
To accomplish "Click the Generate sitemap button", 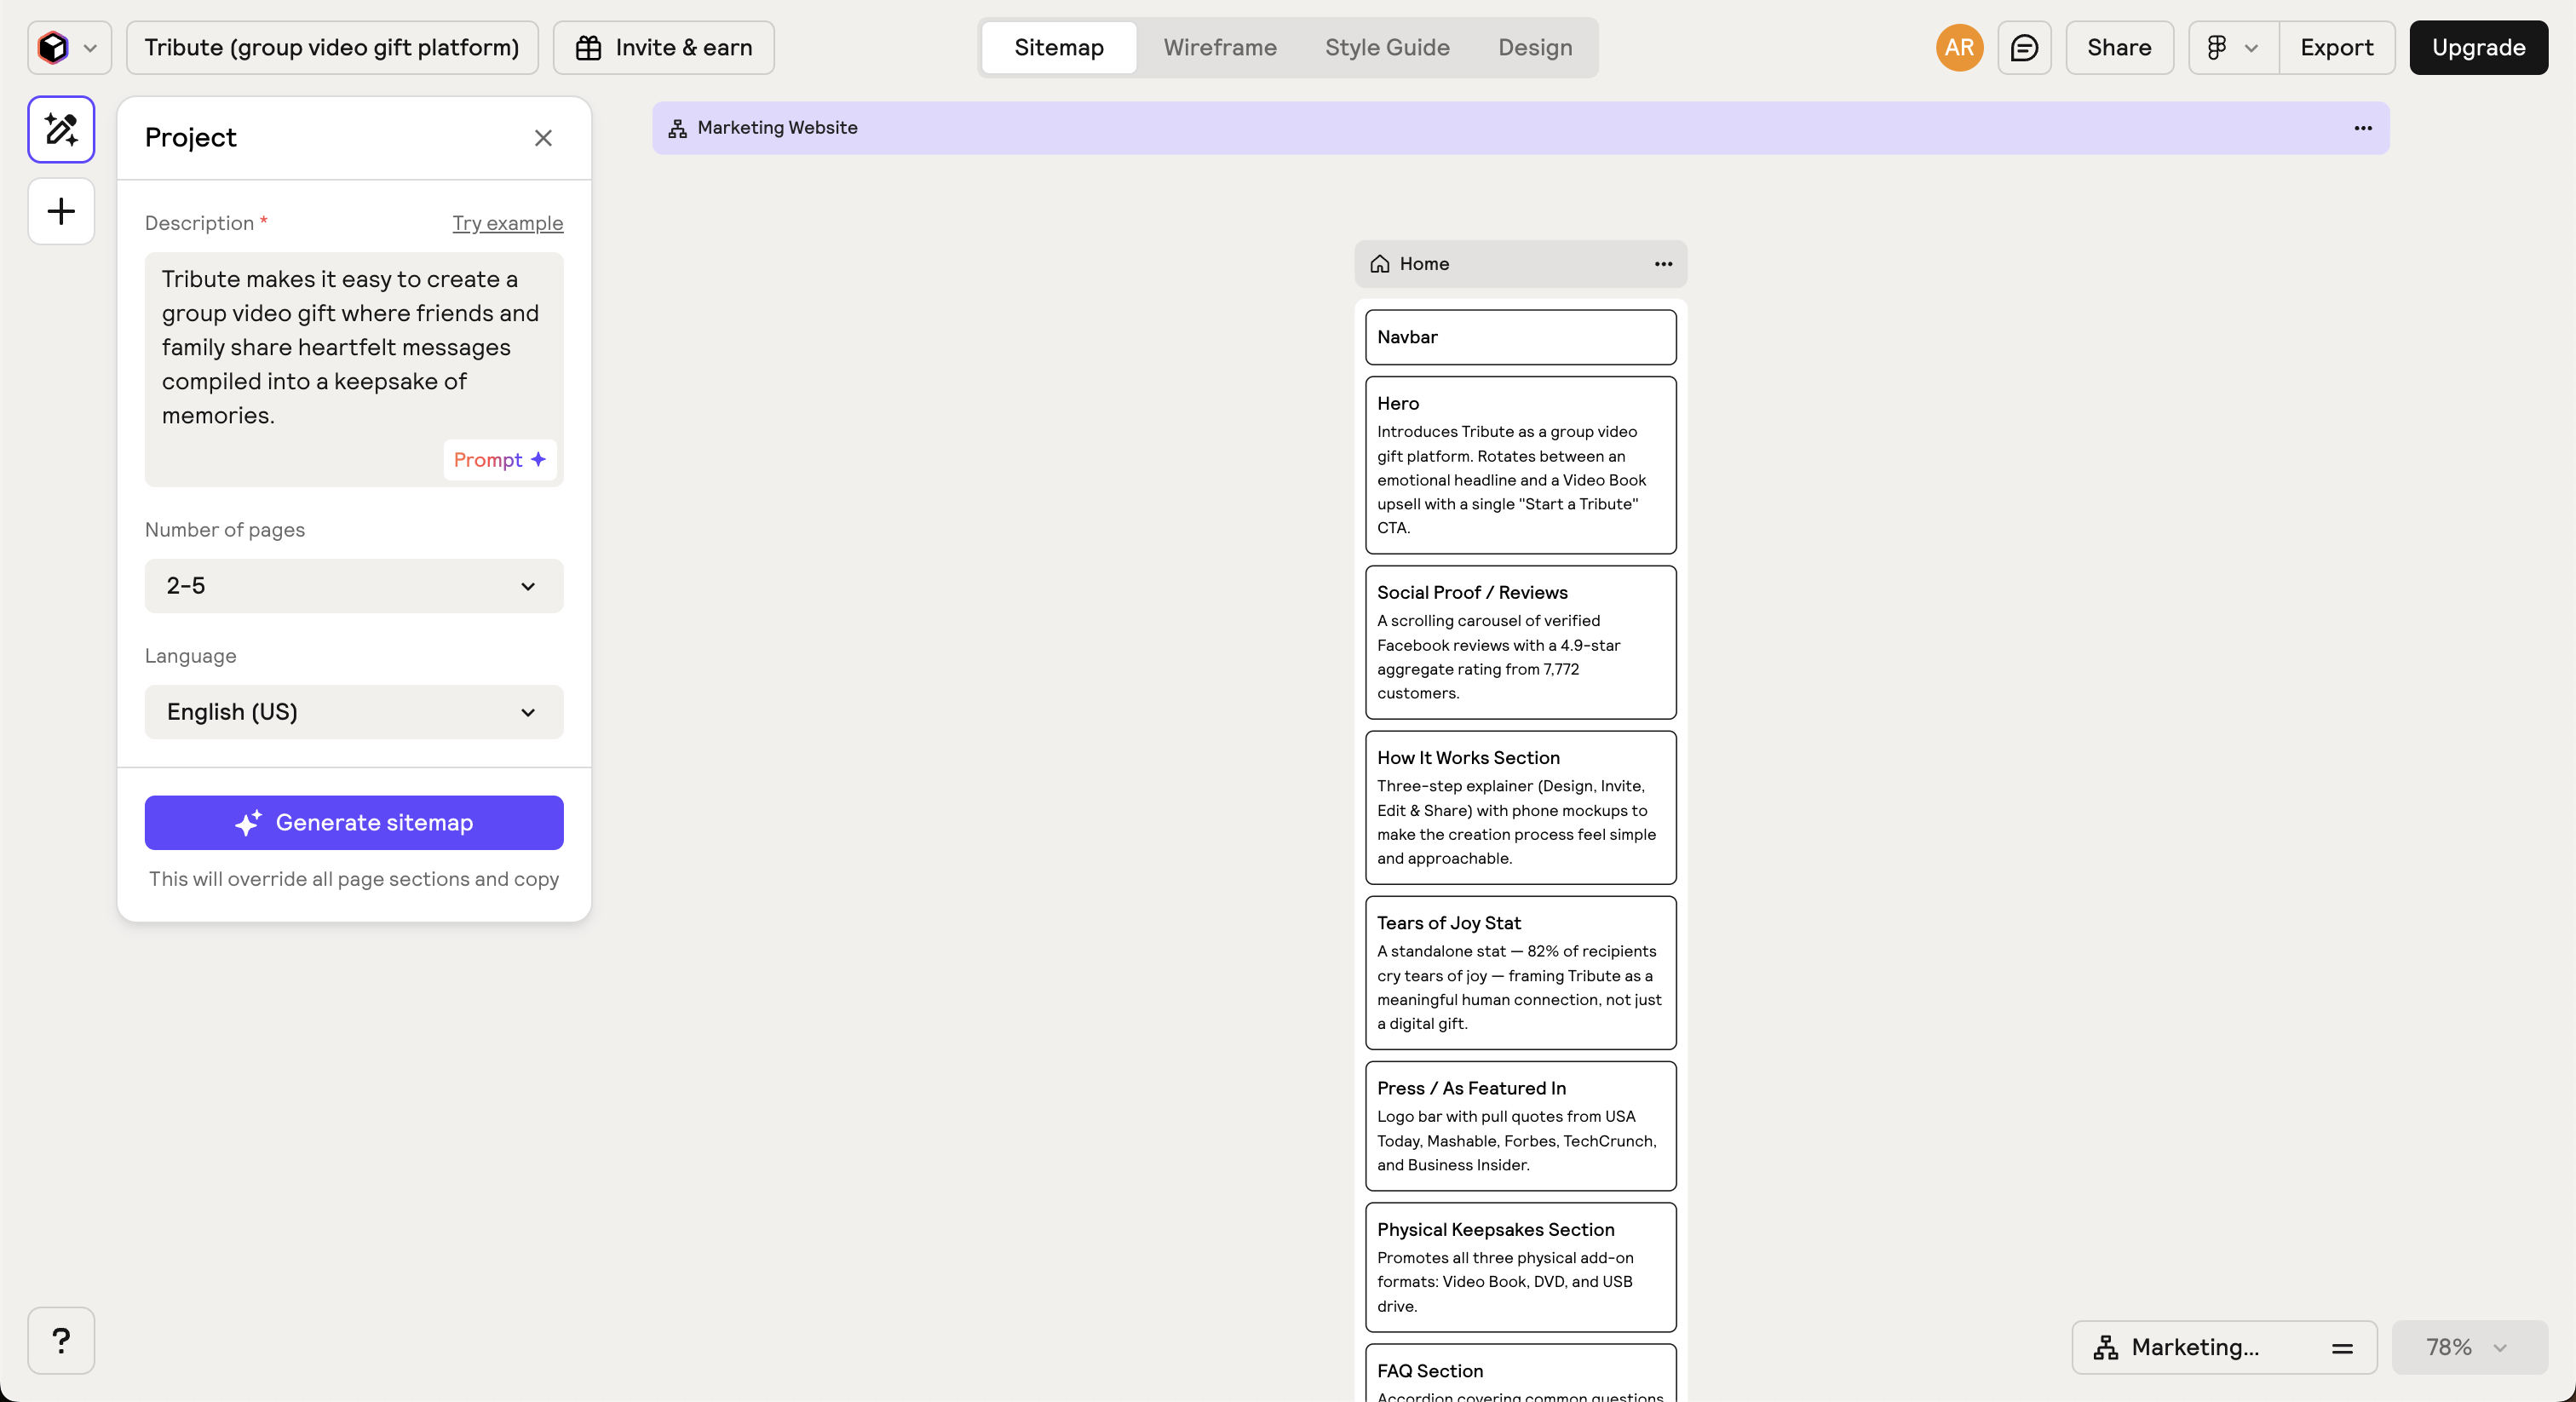I will pos(353,822).
